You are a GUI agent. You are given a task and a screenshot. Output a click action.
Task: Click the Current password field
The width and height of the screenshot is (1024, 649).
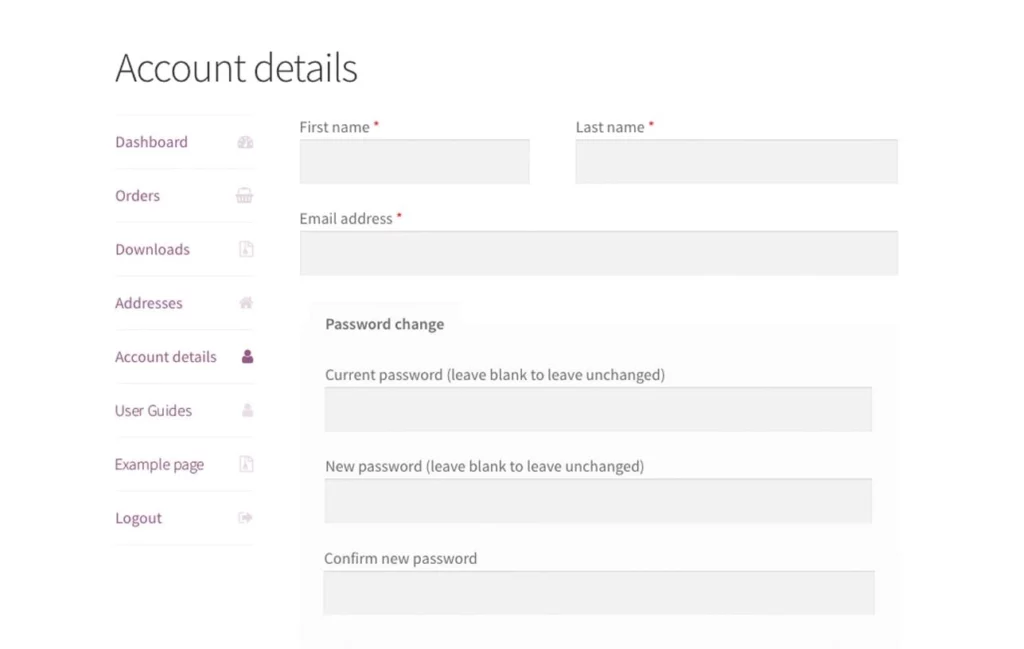(x=598, y=409)
